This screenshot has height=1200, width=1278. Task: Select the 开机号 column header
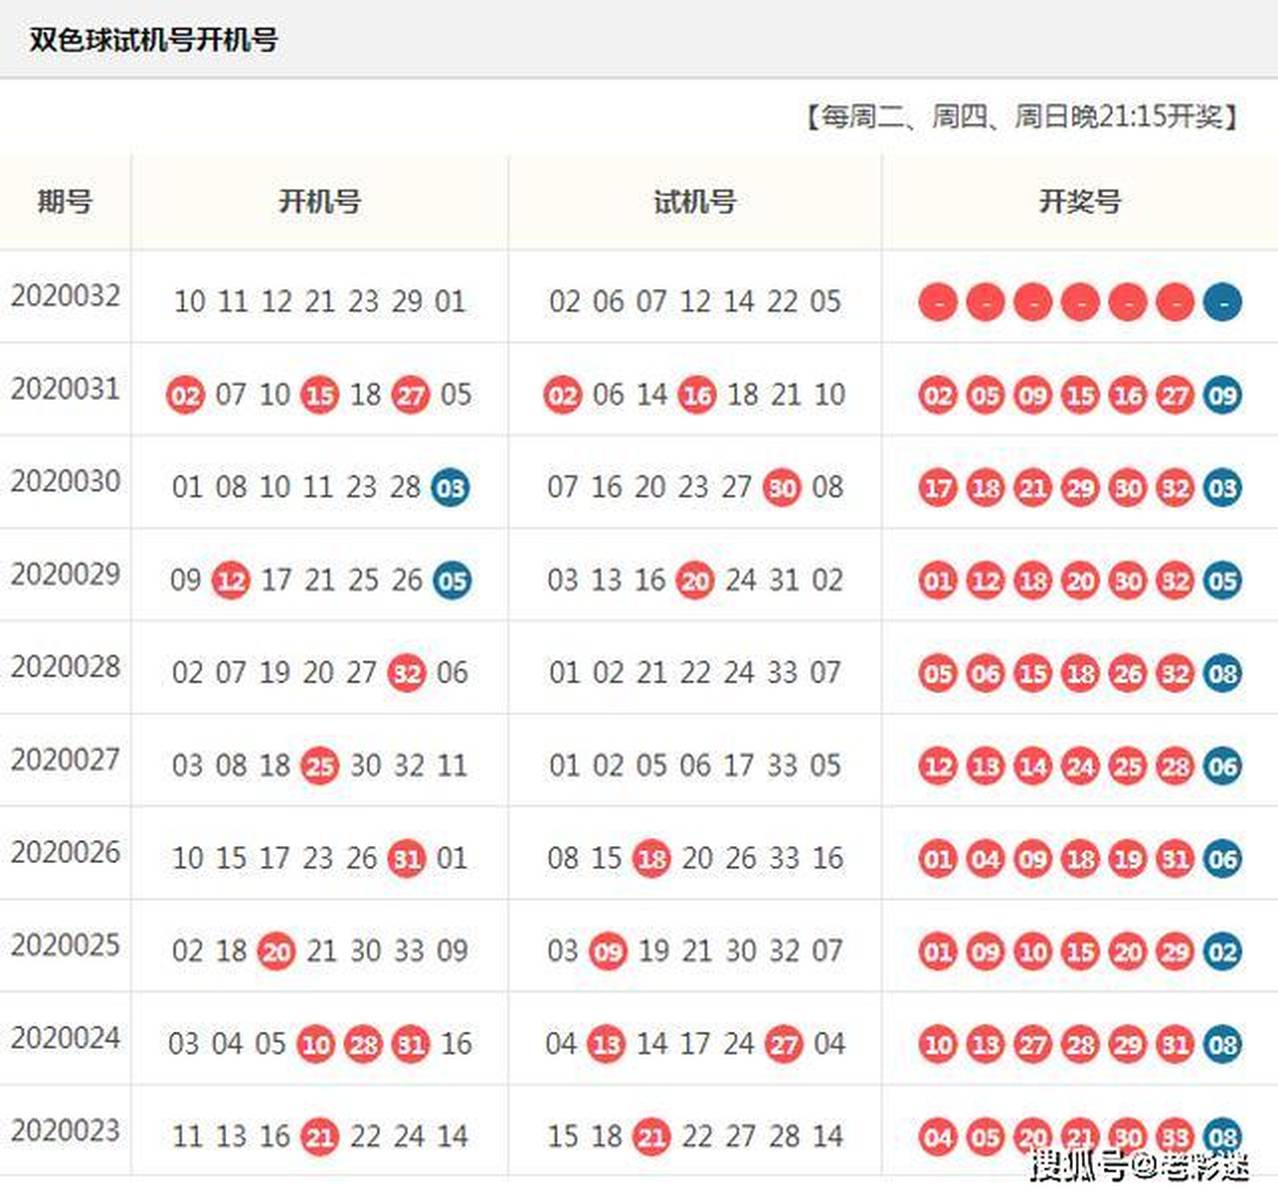pos(320,202)
